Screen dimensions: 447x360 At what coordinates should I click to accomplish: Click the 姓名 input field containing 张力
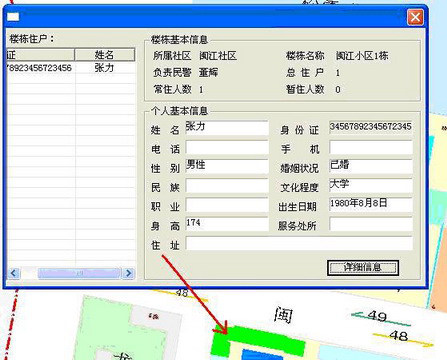tap(227, 128)
